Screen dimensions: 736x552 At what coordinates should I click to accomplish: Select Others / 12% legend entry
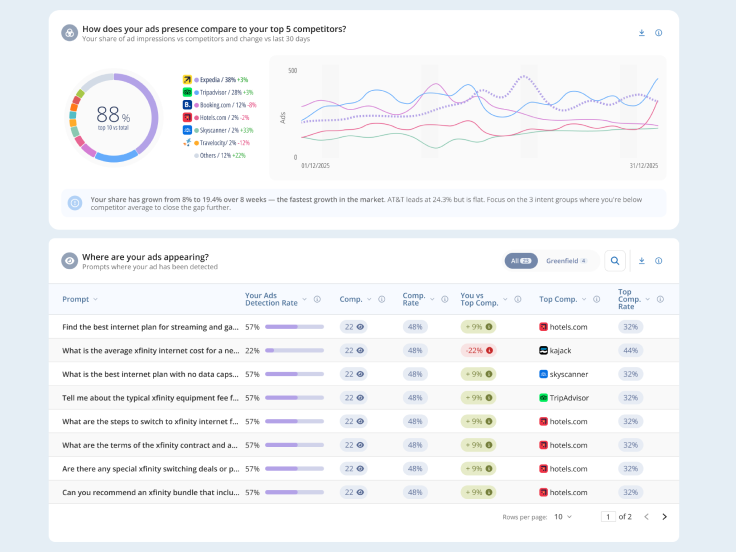tap(220, 155)
